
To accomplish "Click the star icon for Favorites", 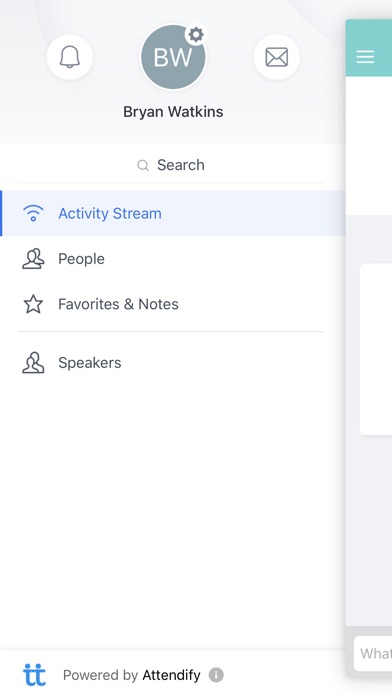I will pyautogui.click(x=33, y=304).
